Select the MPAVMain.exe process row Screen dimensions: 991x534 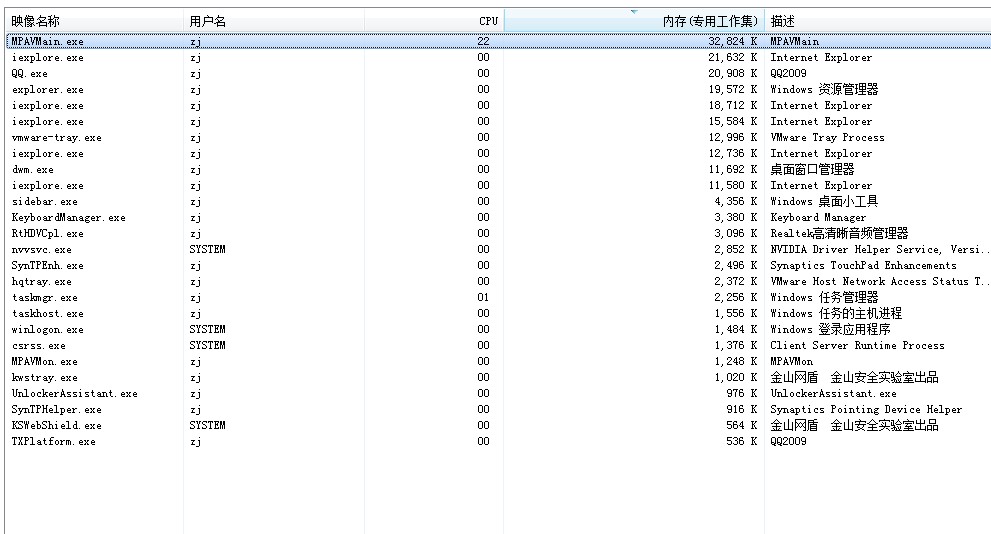tap(48, 42)
